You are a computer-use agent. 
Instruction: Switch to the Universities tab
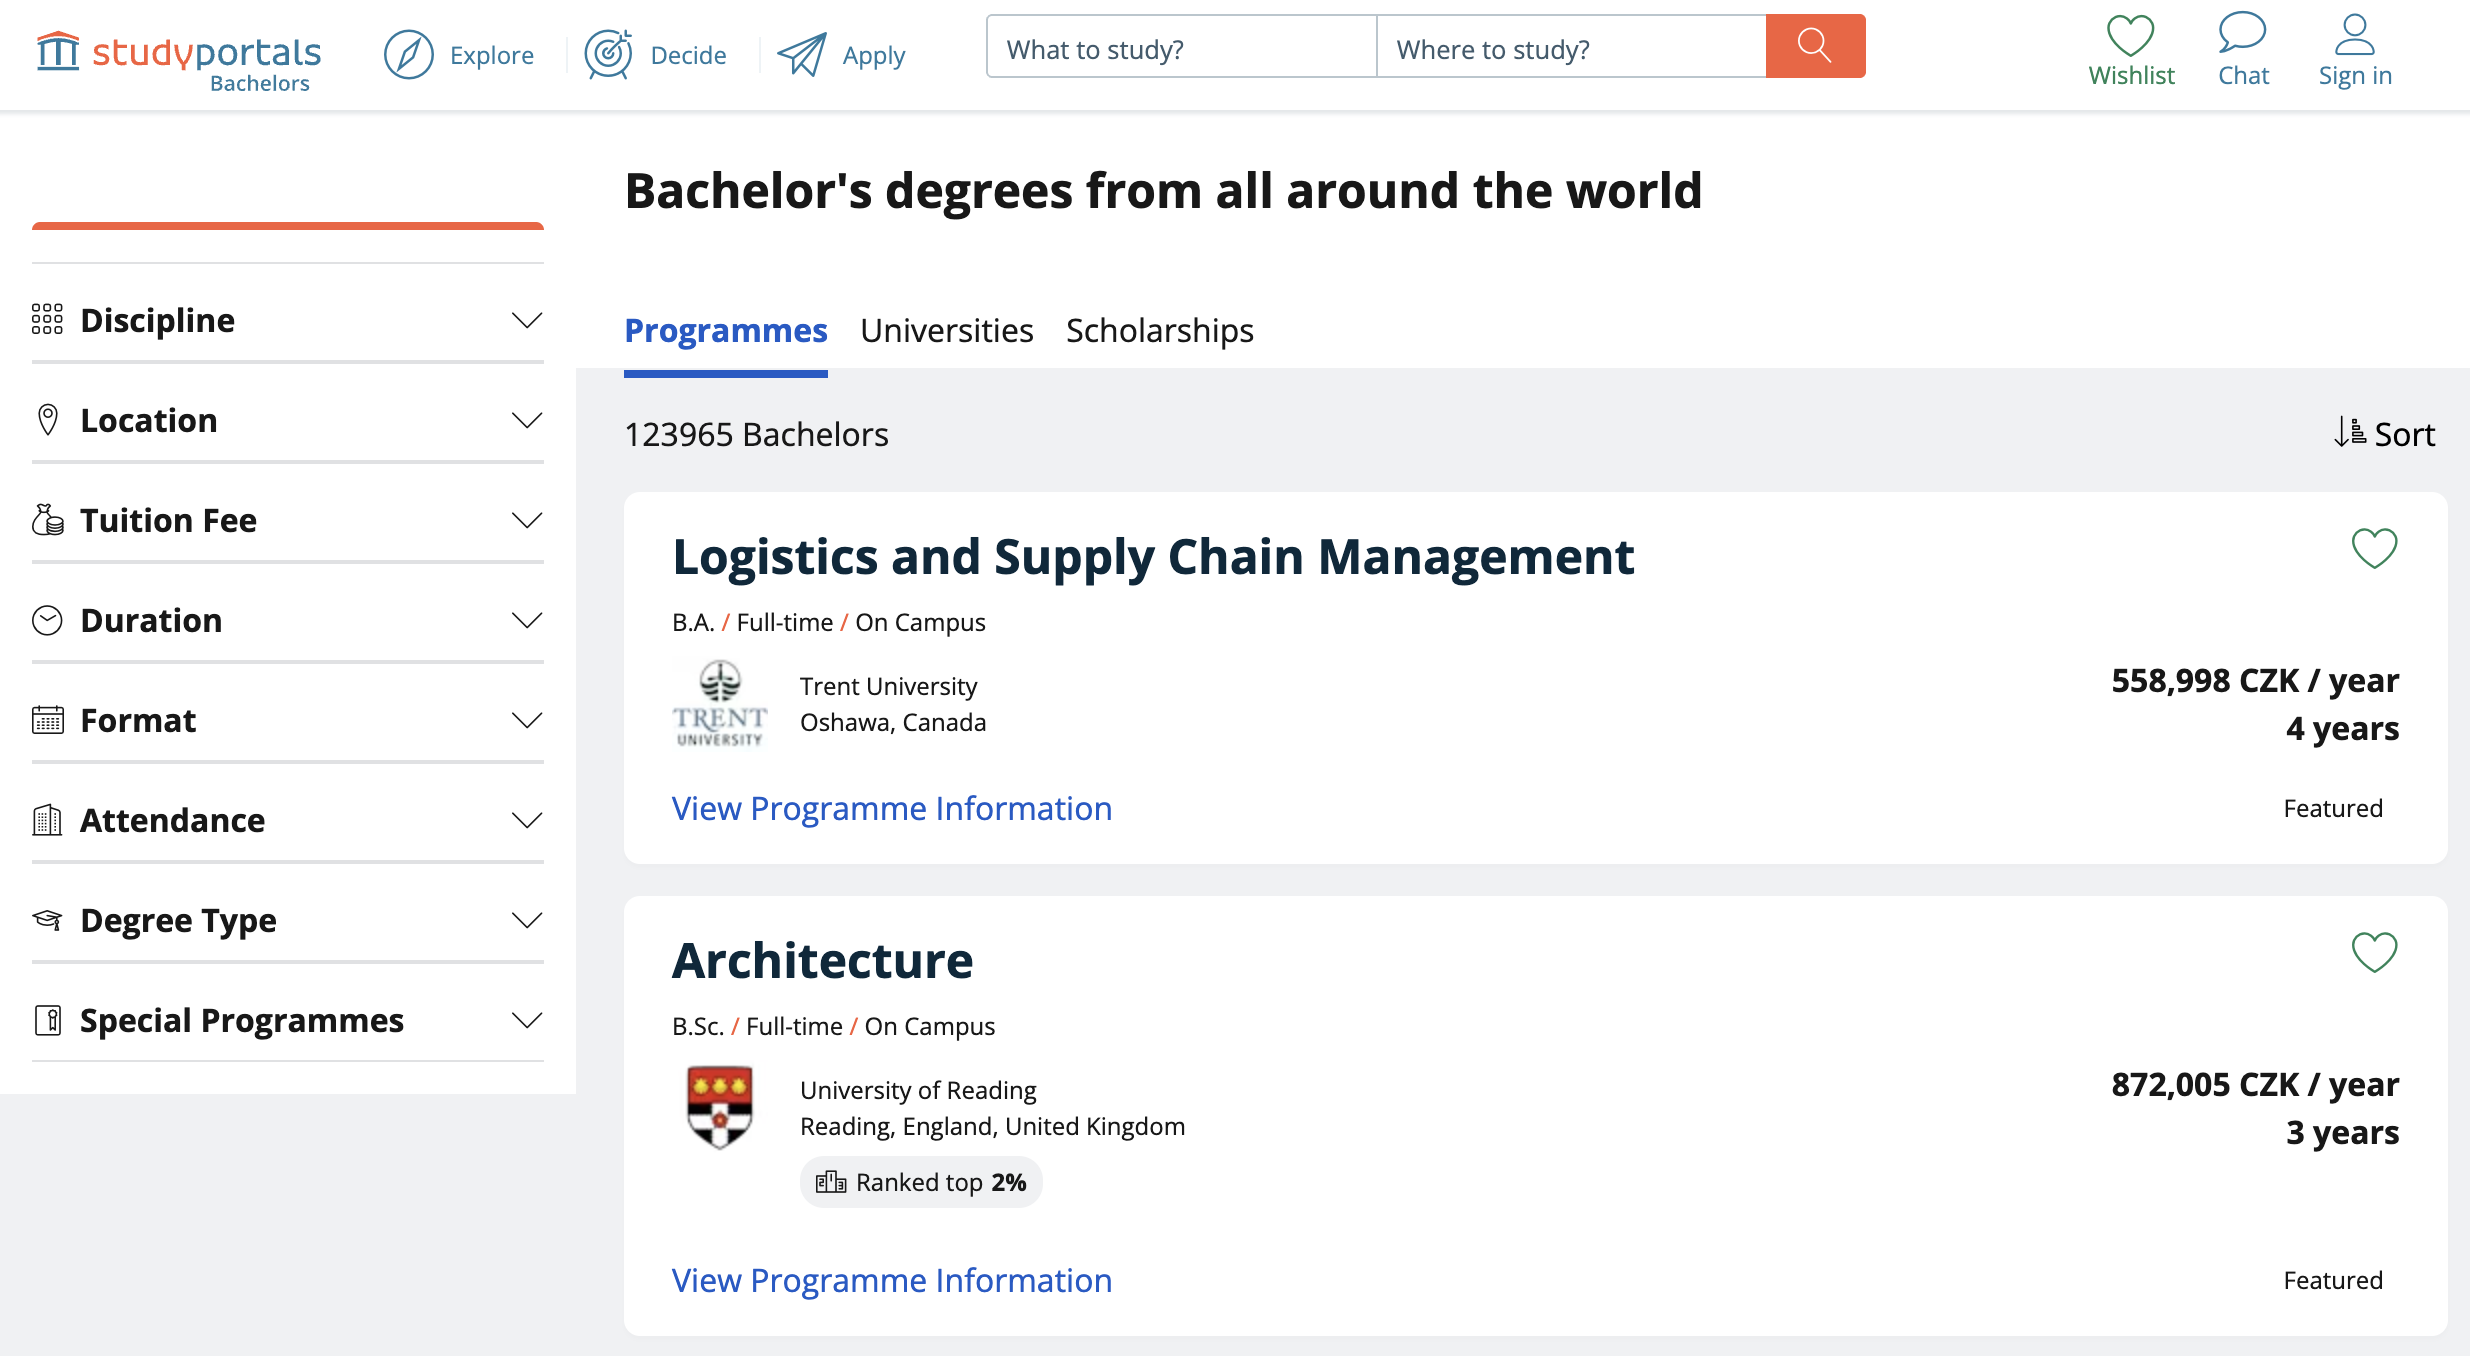[x=946, y=330]
